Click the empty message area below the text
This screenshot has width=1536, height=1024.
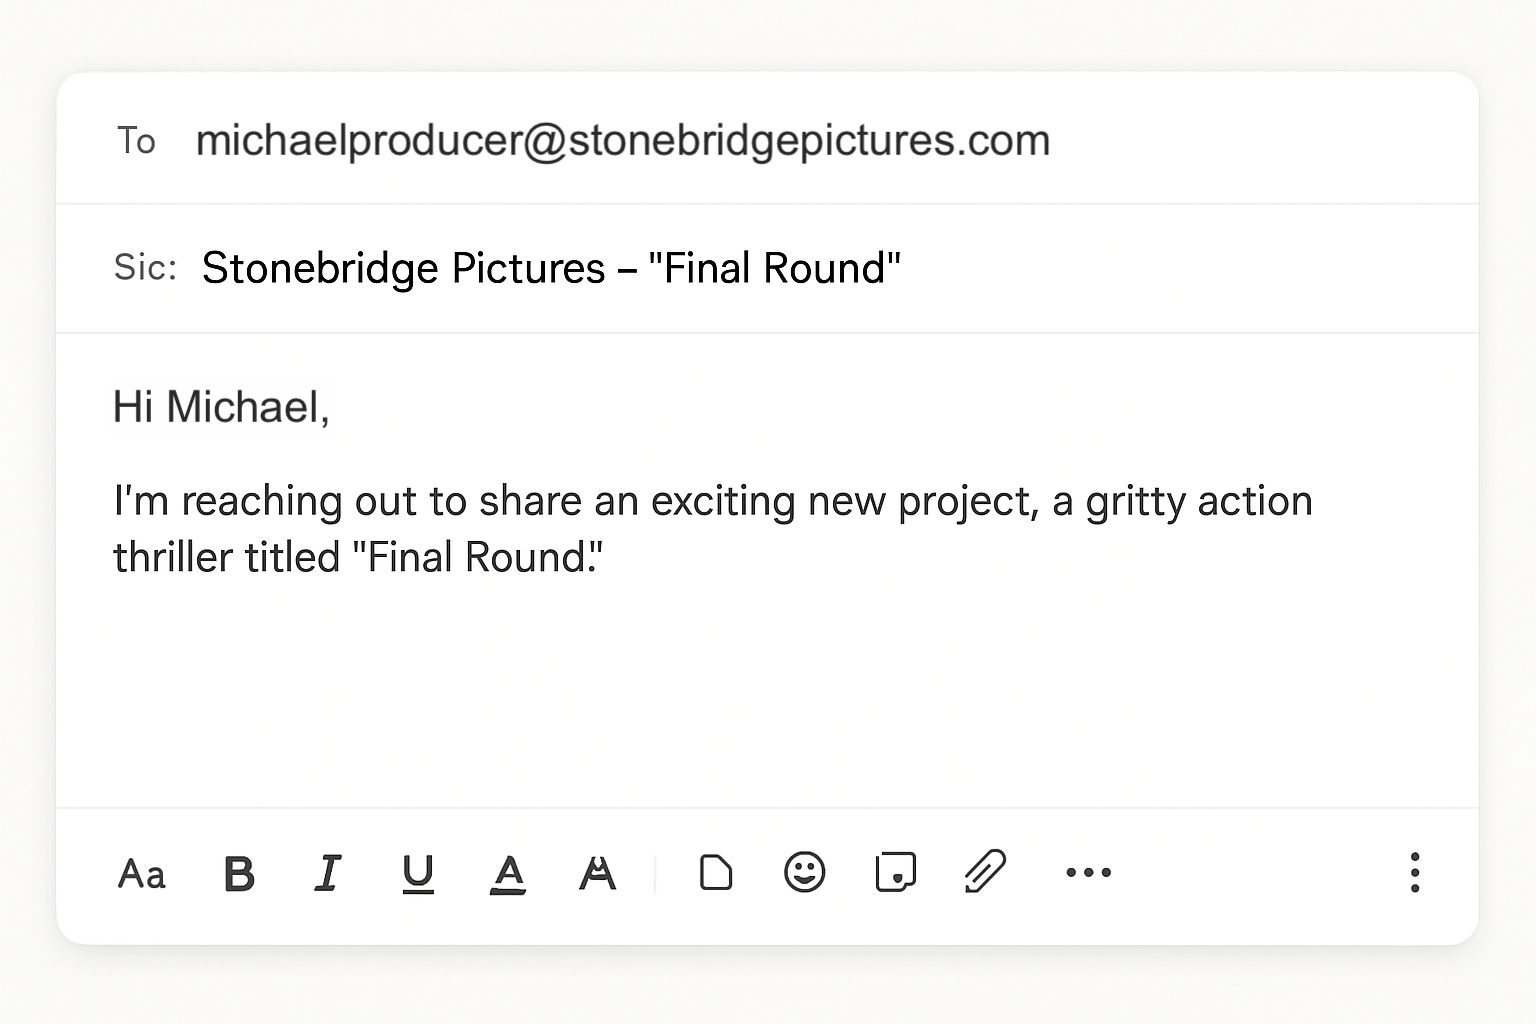[x=766, y=700]
